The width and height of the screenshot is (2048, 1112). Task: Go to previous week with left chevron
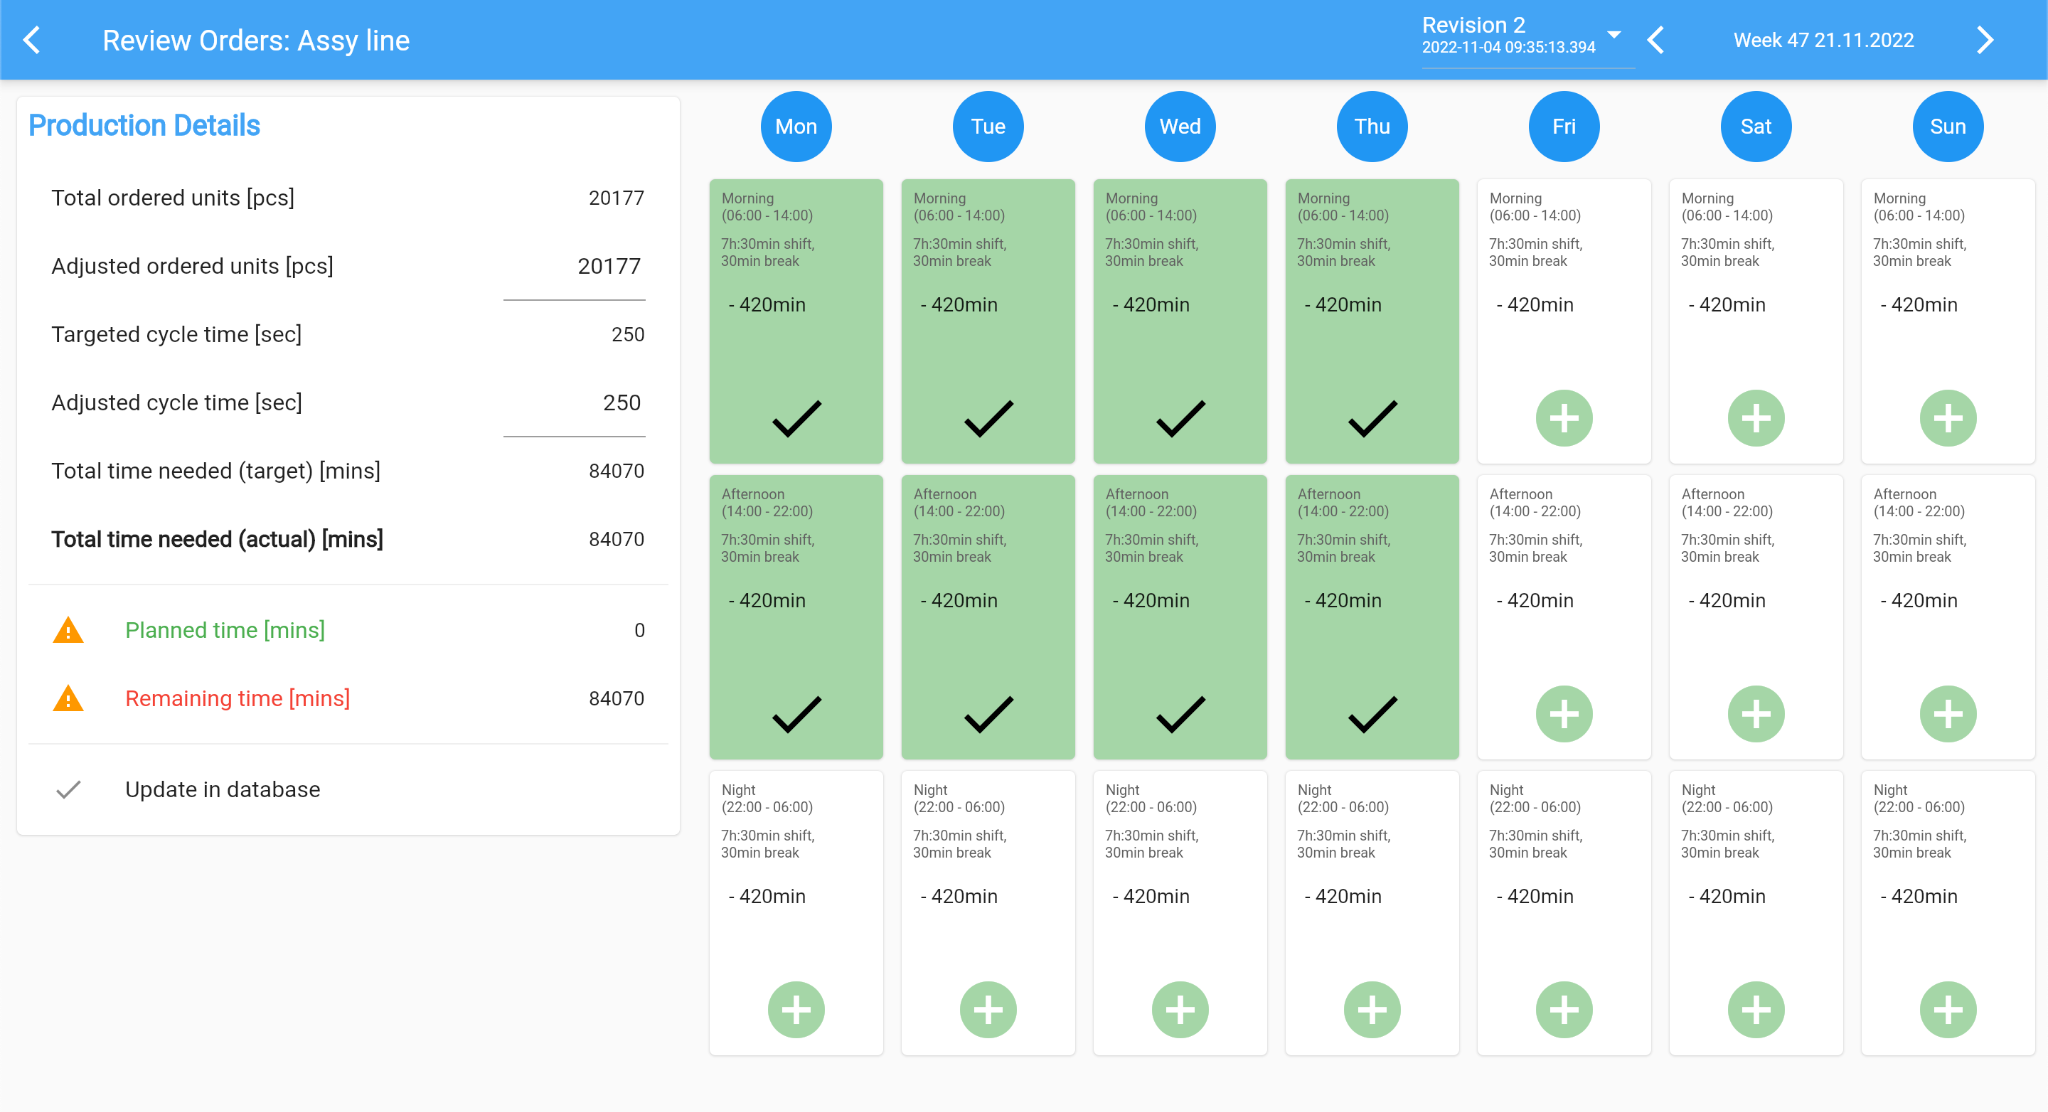pos(1656,40)
